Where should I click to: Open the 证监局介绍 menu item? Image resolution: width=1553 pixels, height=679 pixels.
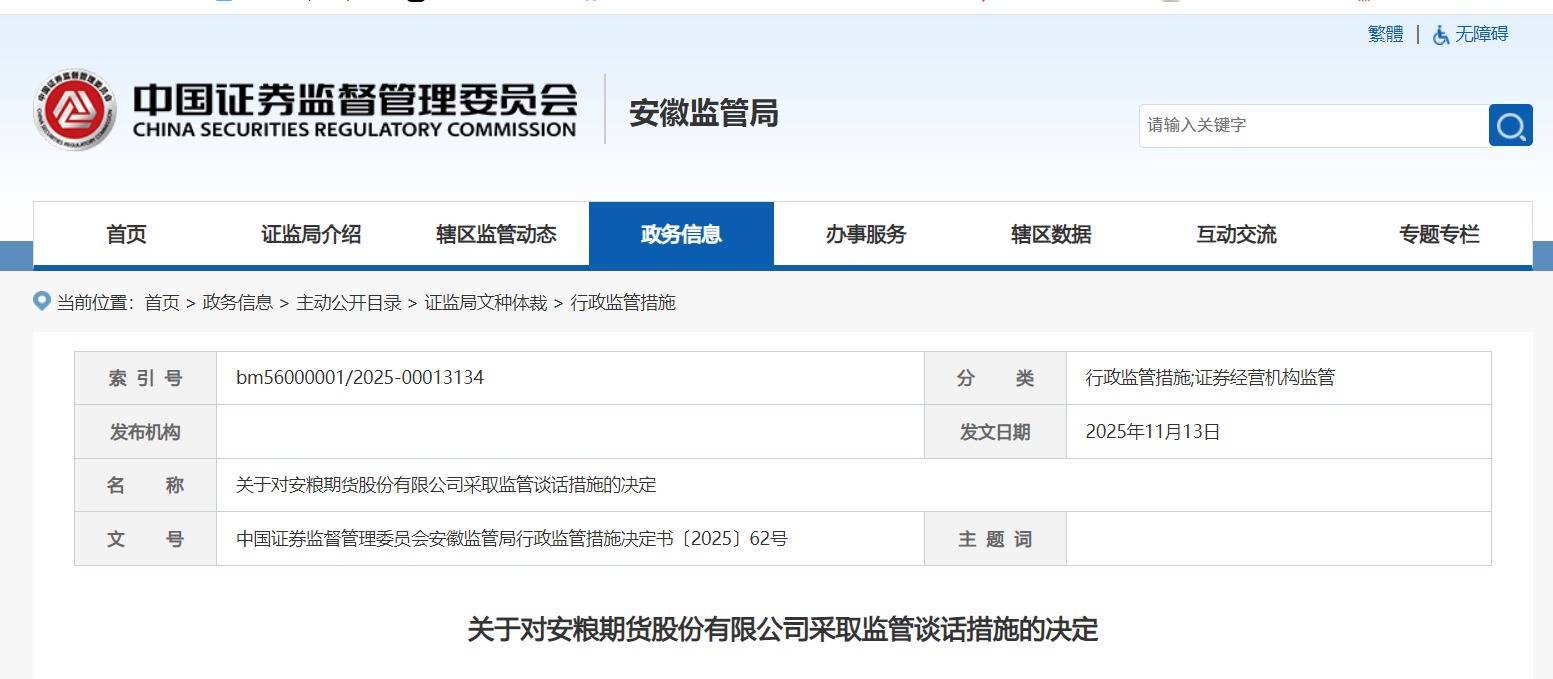click(311, 233)
